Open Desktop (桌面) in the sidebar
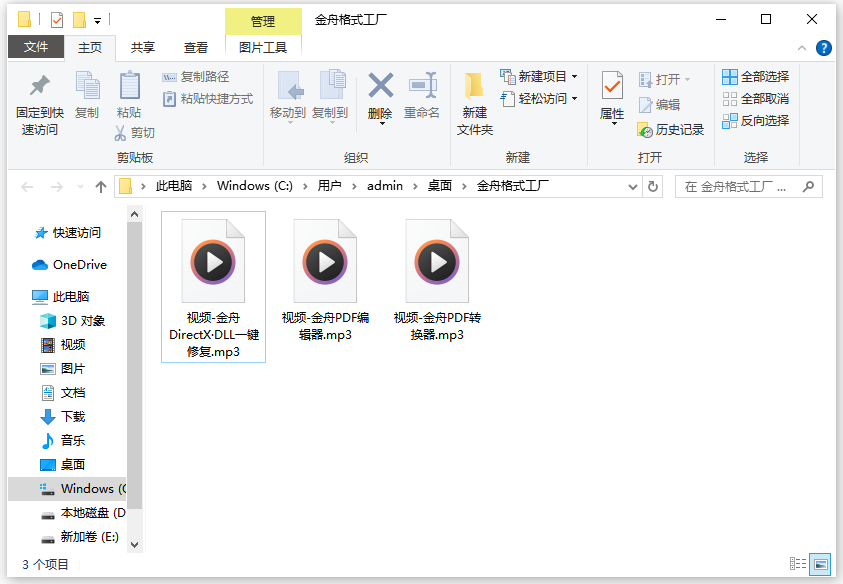 pyautogui.click(x=63, y=465)
